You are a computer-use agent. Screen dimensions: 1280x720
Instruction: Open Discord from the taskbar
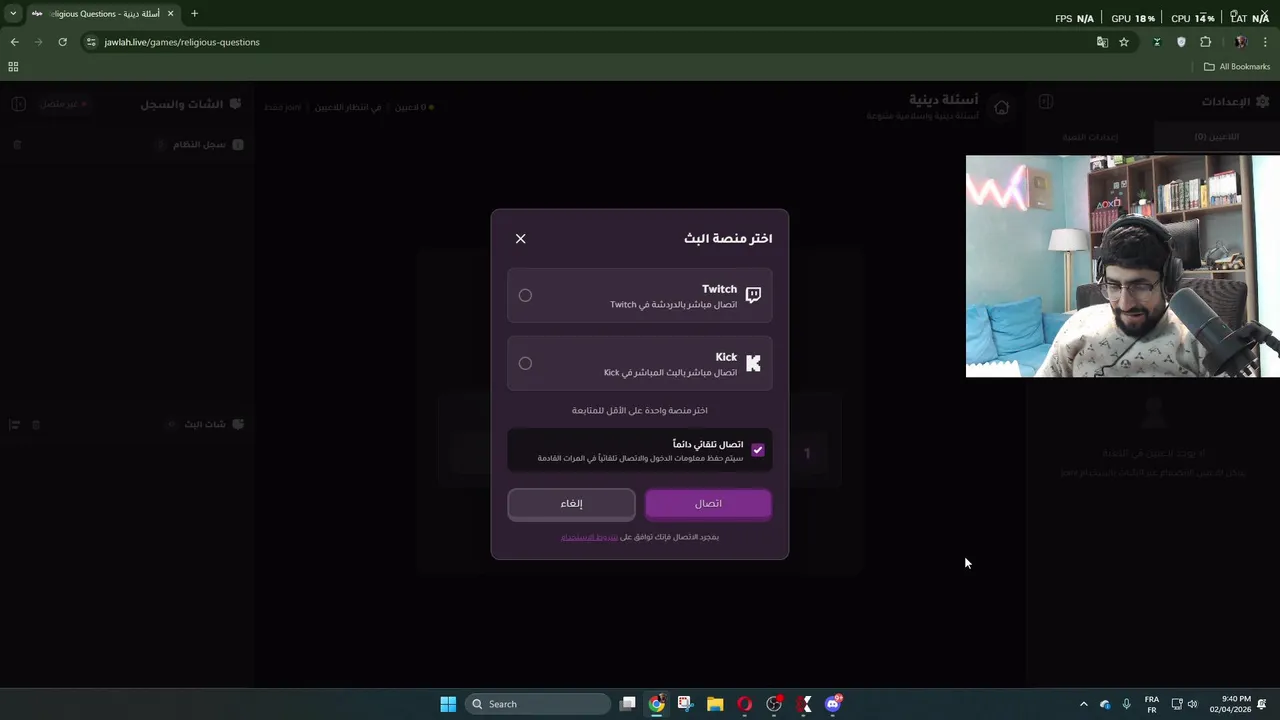point(833,704)
